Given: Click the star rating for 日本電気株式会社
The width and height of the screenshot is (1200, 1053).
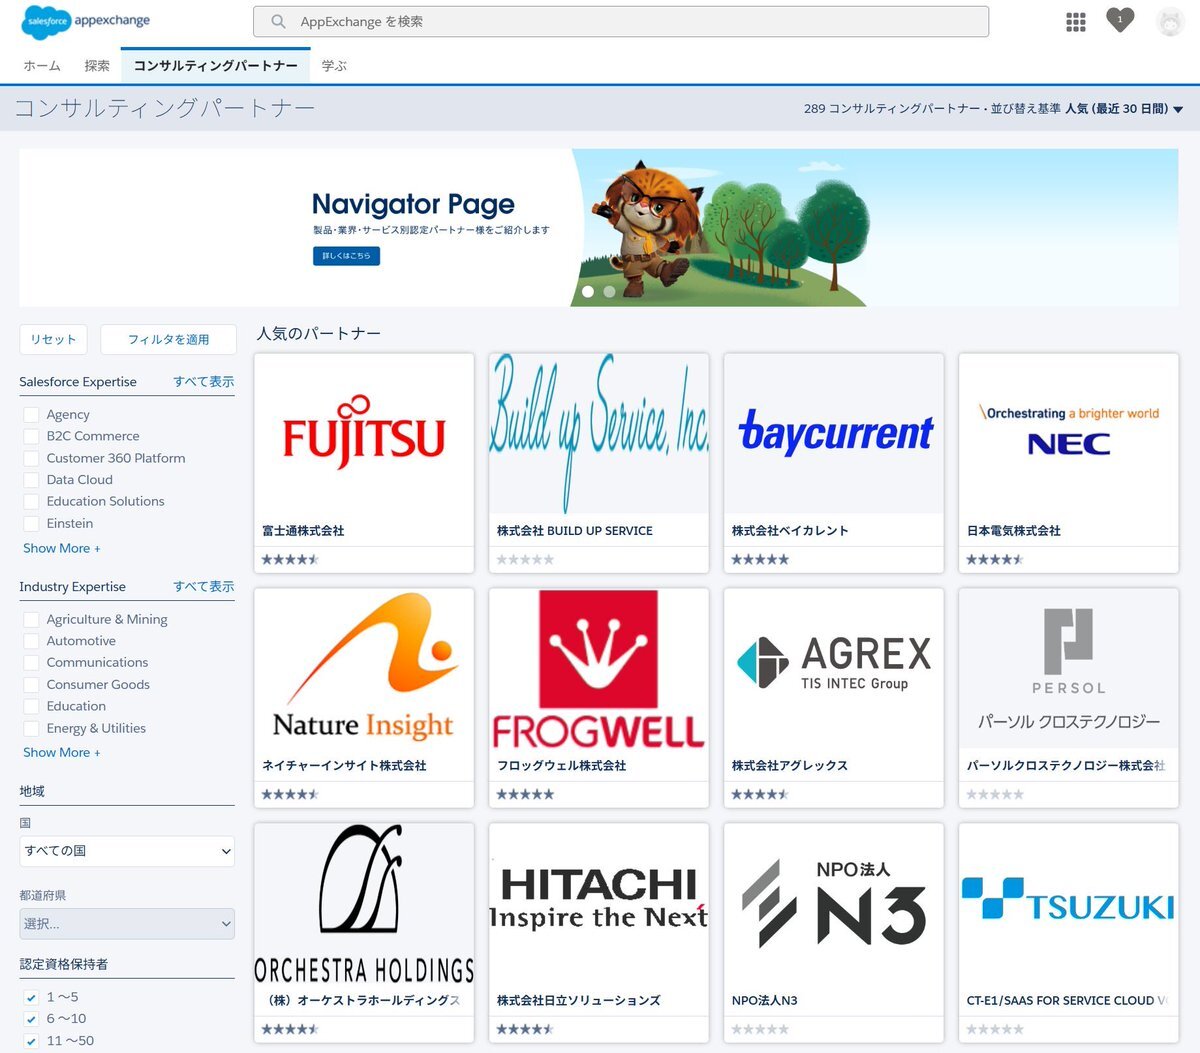Looking at the screenshot, I should (x=995, y=559).
